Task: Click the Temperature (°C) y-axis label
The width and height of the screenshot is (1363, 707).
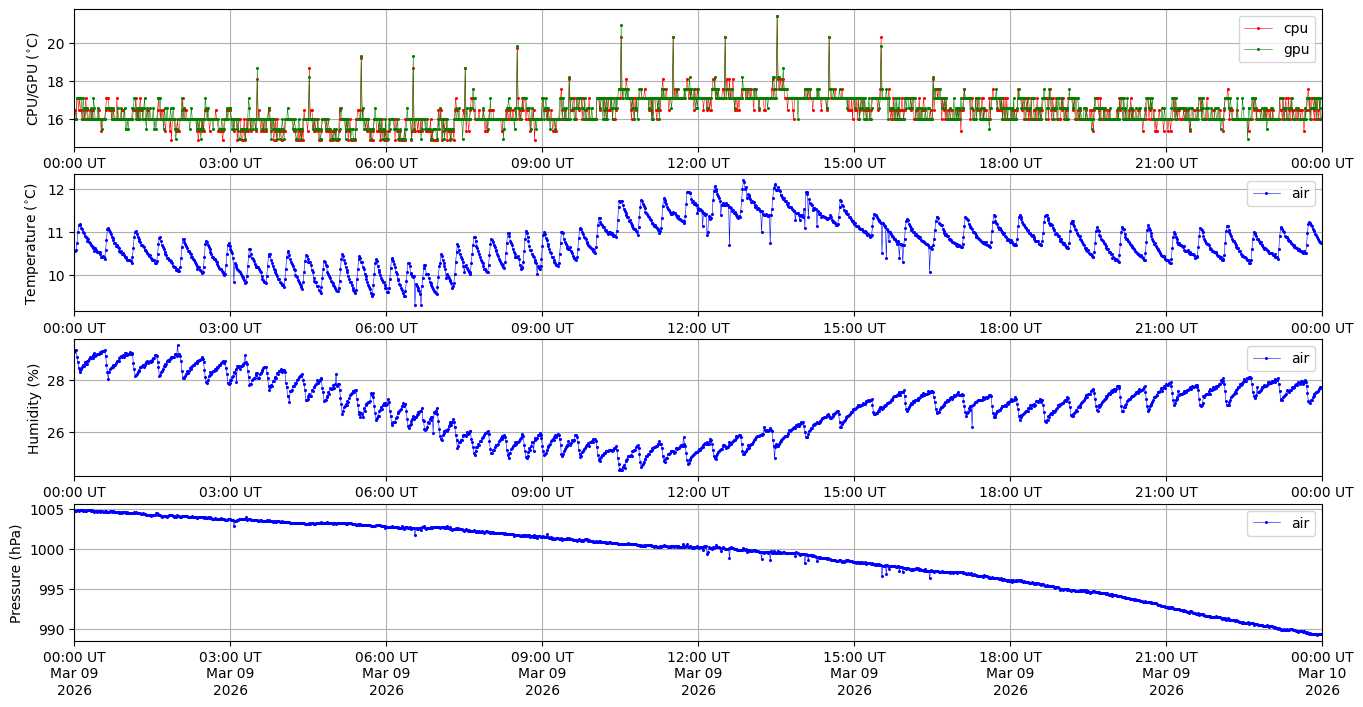Action: [31, 243]
